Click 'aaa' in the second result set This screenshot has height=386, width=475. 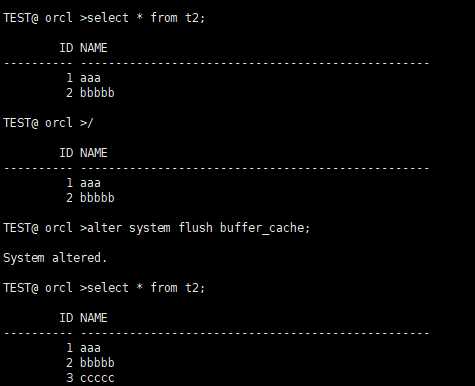[90, 183]
